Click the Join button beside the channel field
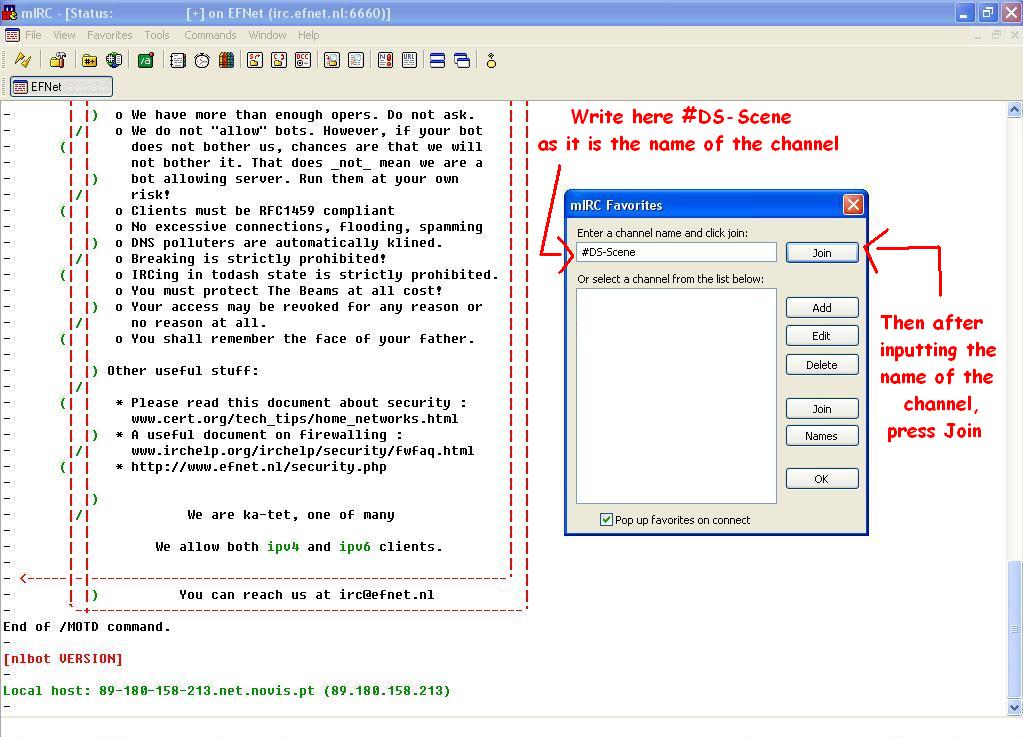Image resolution: width=1023 pixels, height=737 pixels. 822,252
